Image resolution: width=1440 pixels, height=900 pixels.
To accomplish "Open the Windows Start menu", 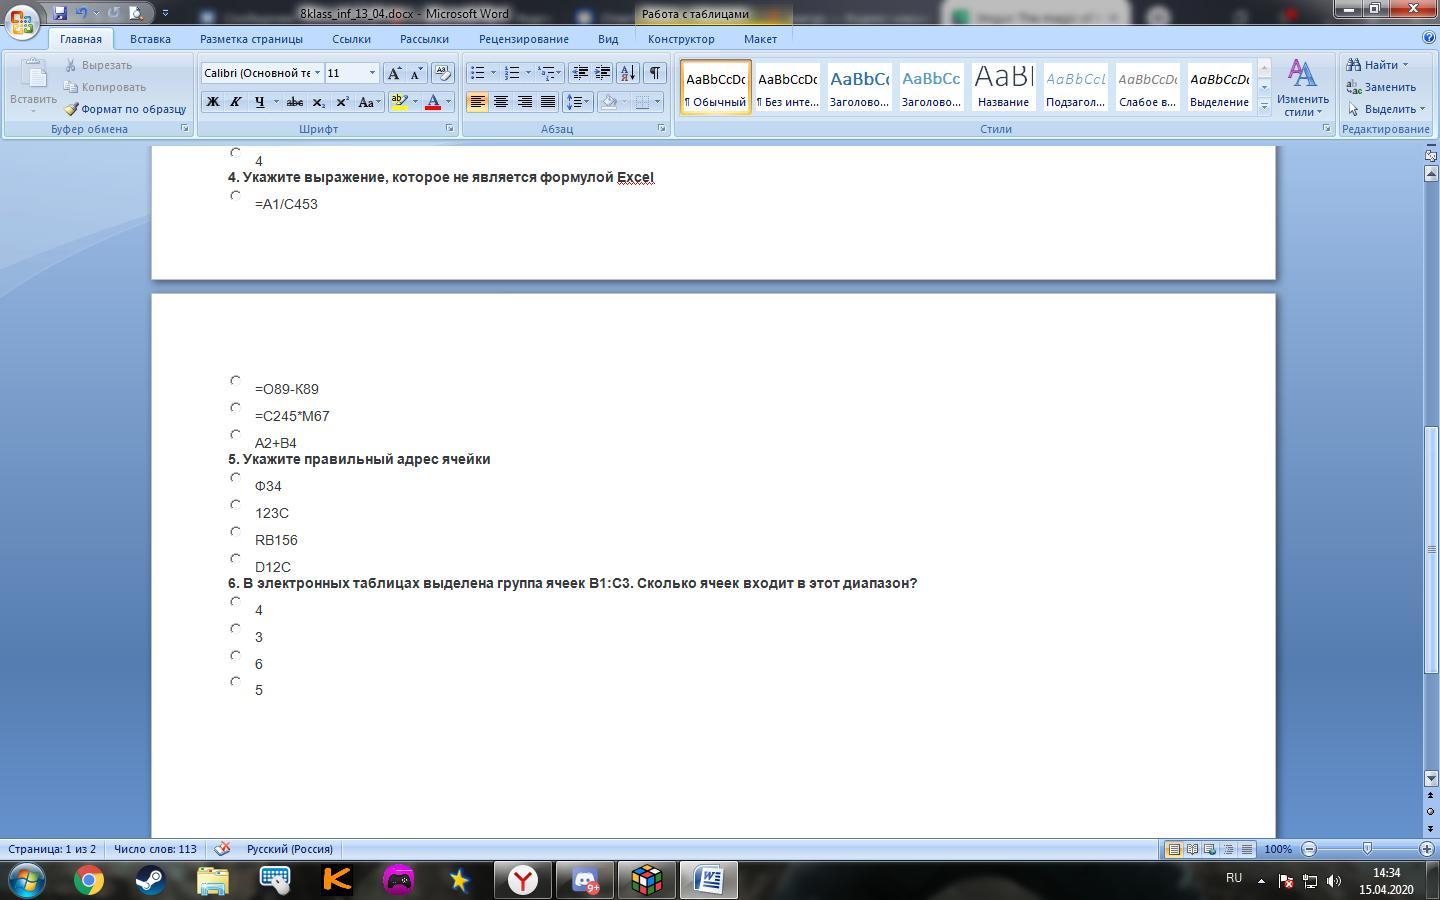I will (27, 880).
